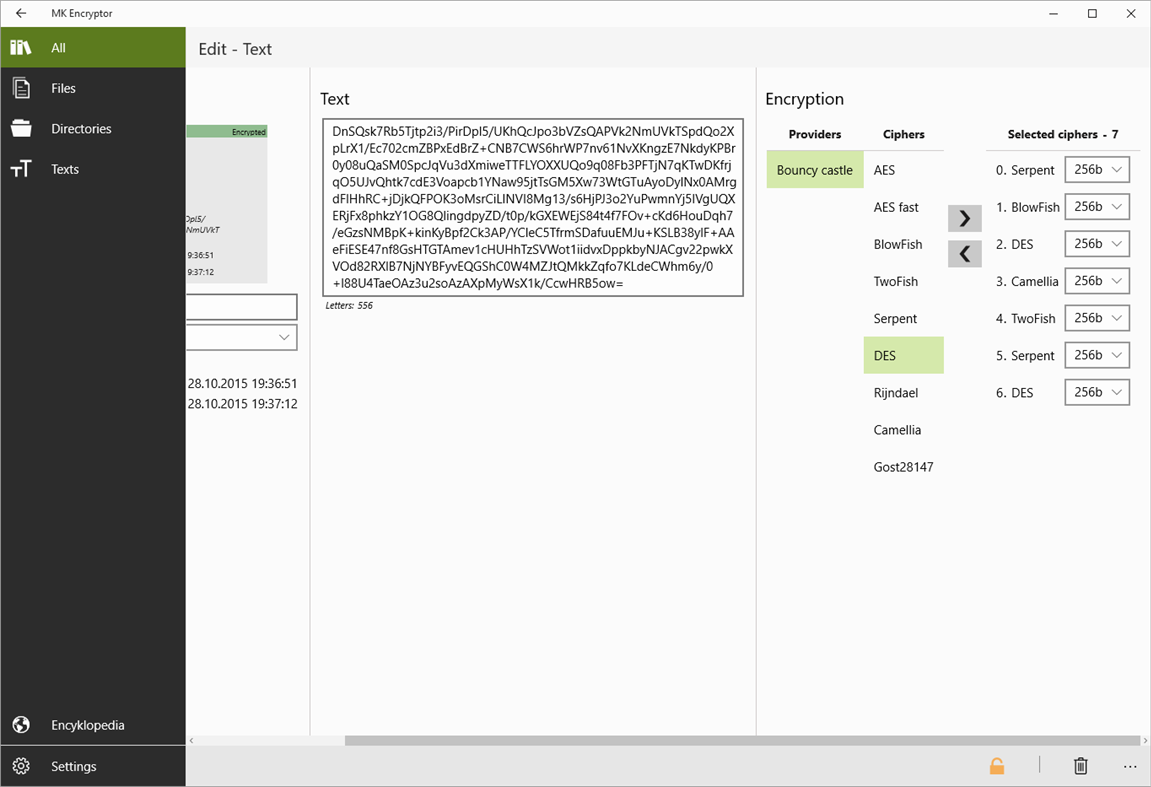Remove a cipher with the left chevron button
The height and width of the screenshot is (787, 1151).
click(964, 253)
